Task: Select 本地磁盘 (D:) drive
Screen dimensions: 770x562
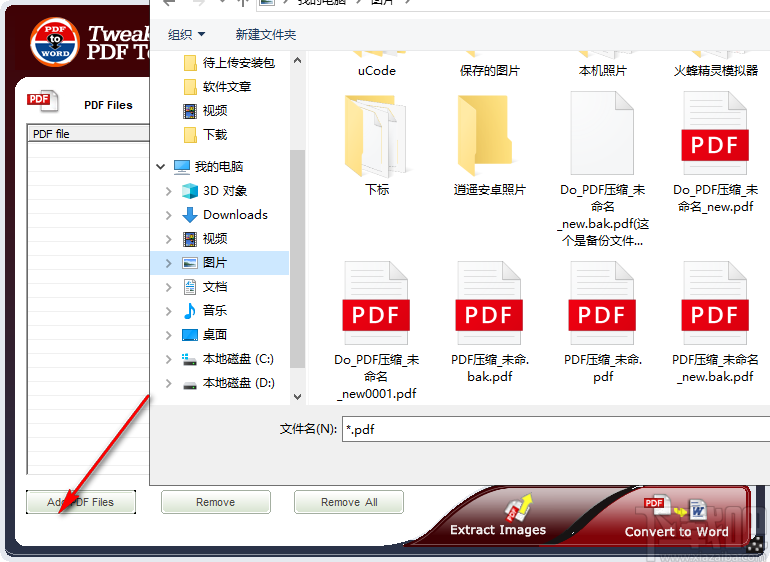Action: (228, 383)
